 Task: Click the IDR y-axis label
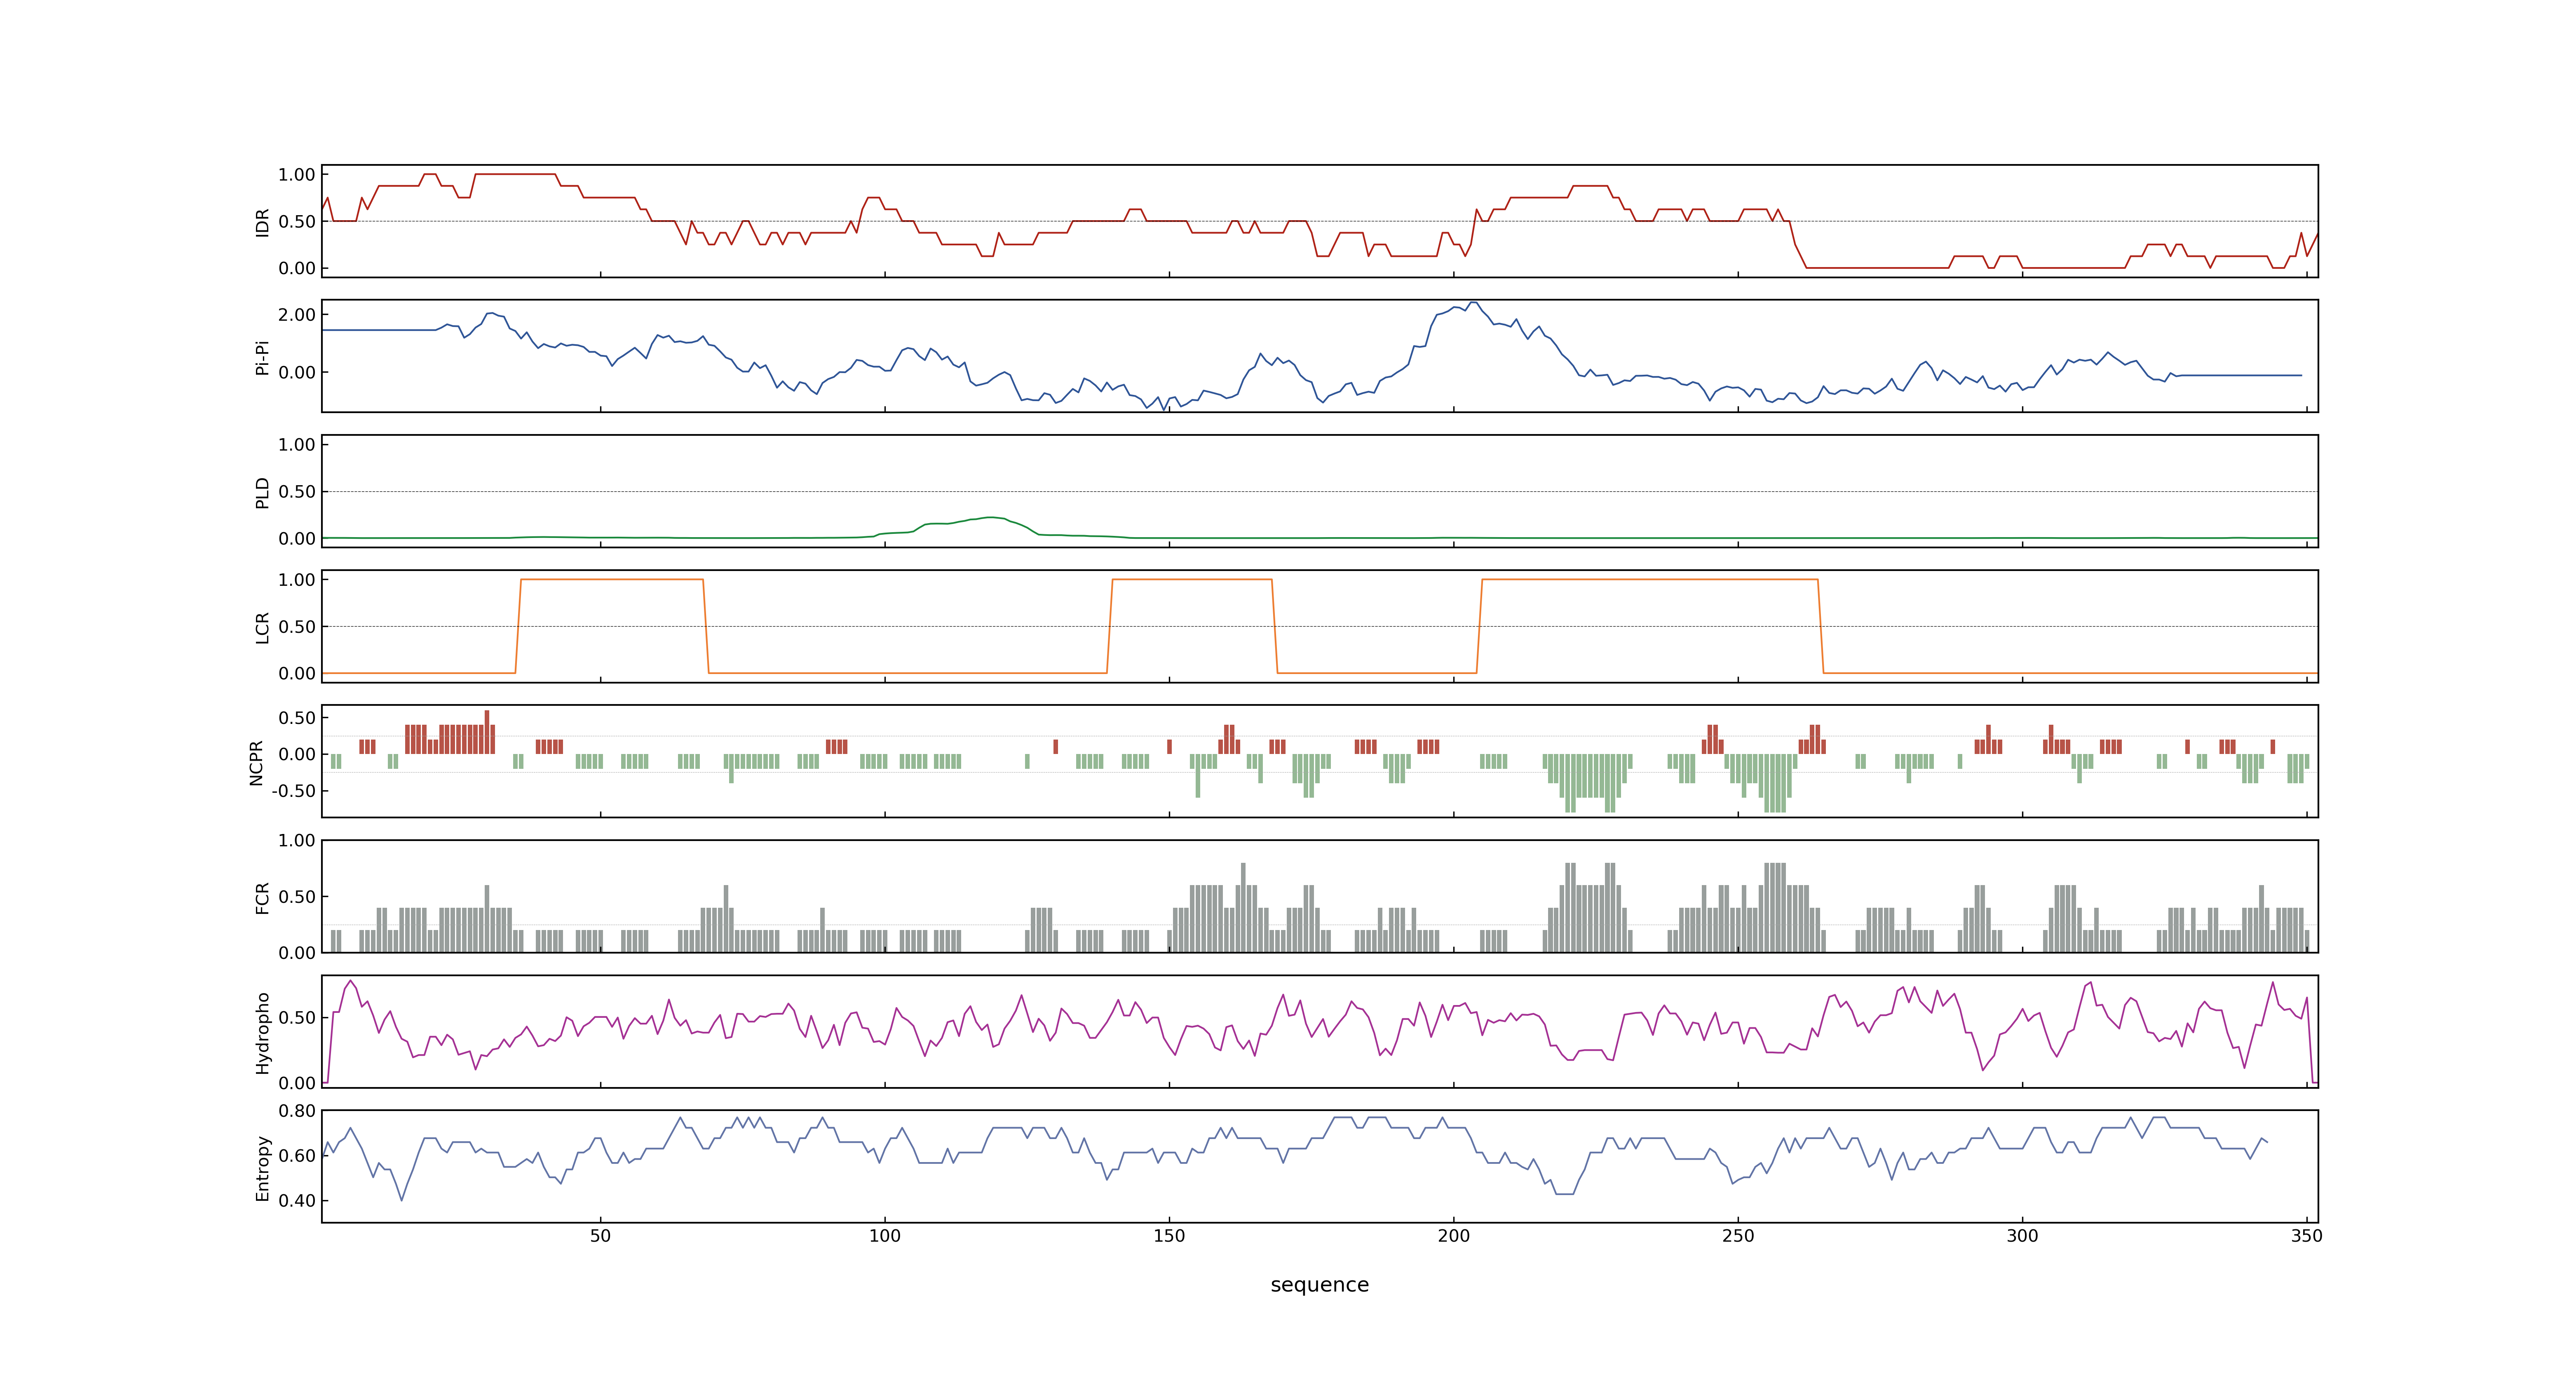coord(262,222)
